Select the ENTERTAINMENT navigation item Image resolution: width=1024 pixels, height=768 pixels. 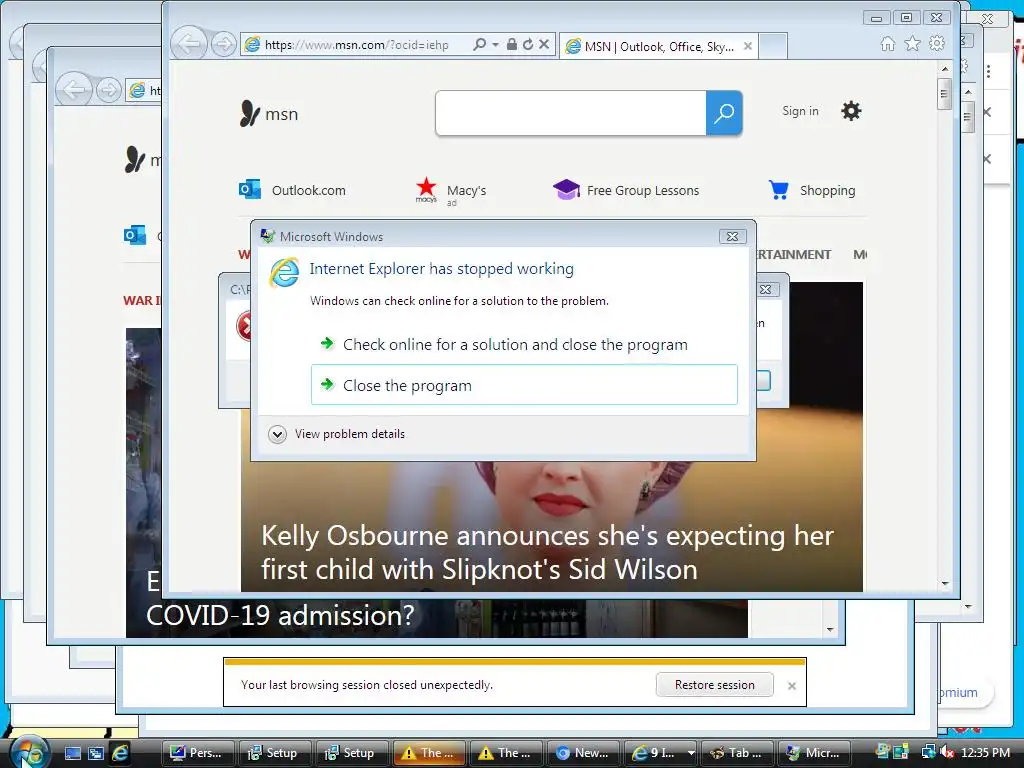[x=793, y=255]
